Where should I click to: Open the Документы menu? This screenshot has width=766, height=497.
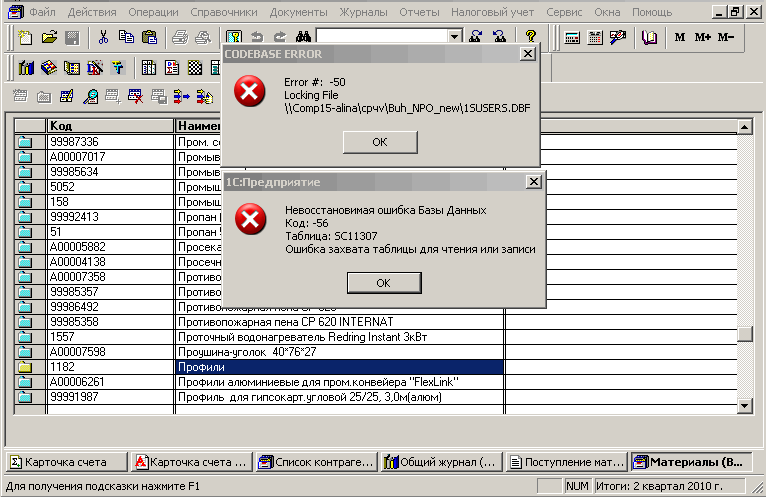[x=298, y=12]
